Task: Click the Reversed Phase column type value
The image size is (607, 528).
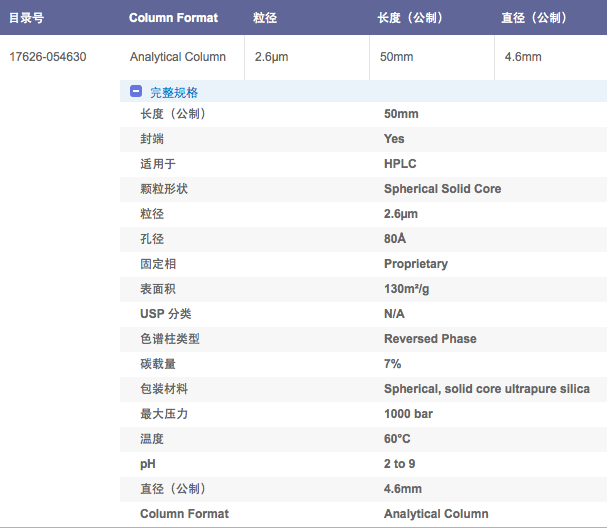Action: pyautogui.click(x=430, y=339)
